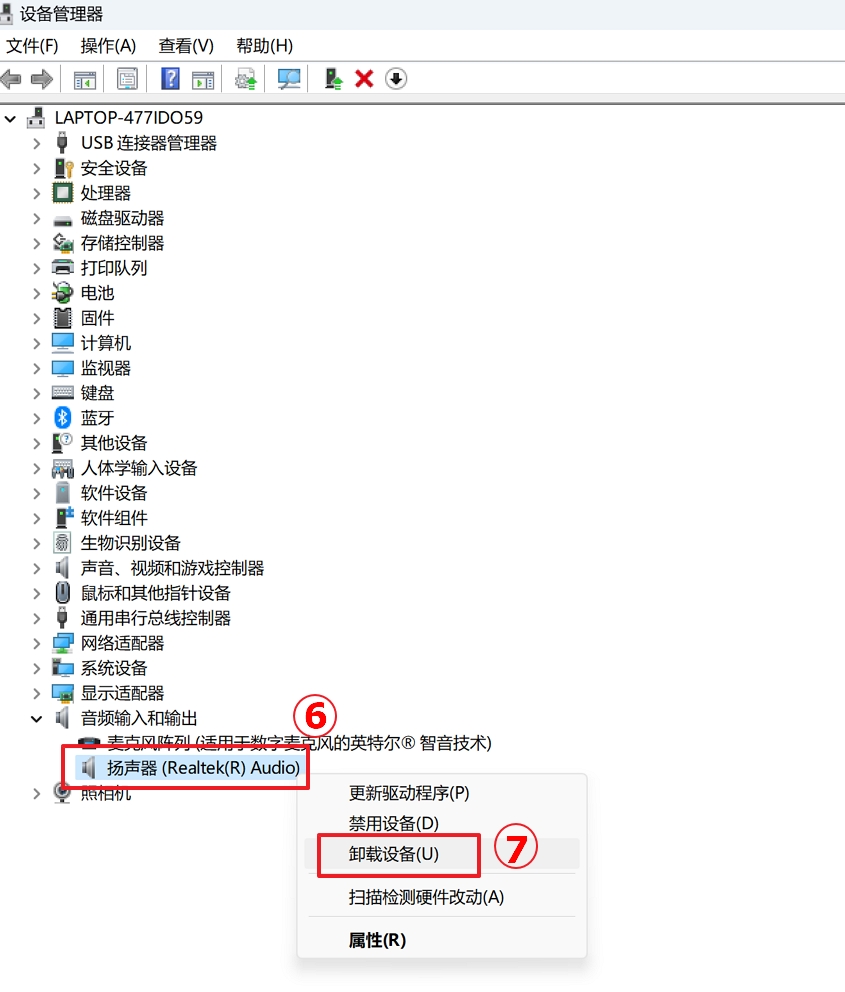Open the 操作(A) menu
Image resolution: width=845 pixels, height=992 pixels.
pyautogui.click(x=108, y=46)
